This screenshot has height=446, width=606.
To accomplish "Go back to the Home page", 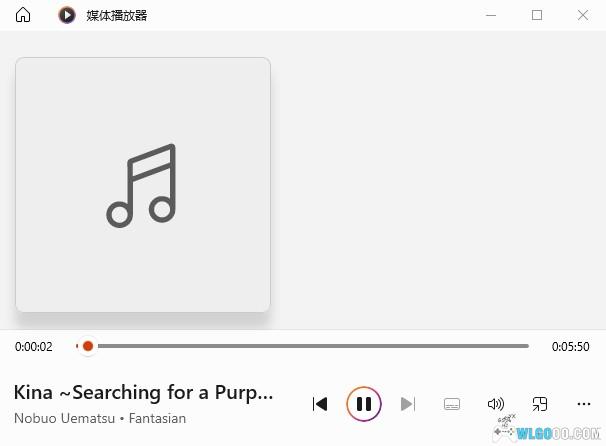I will (23, 15).
